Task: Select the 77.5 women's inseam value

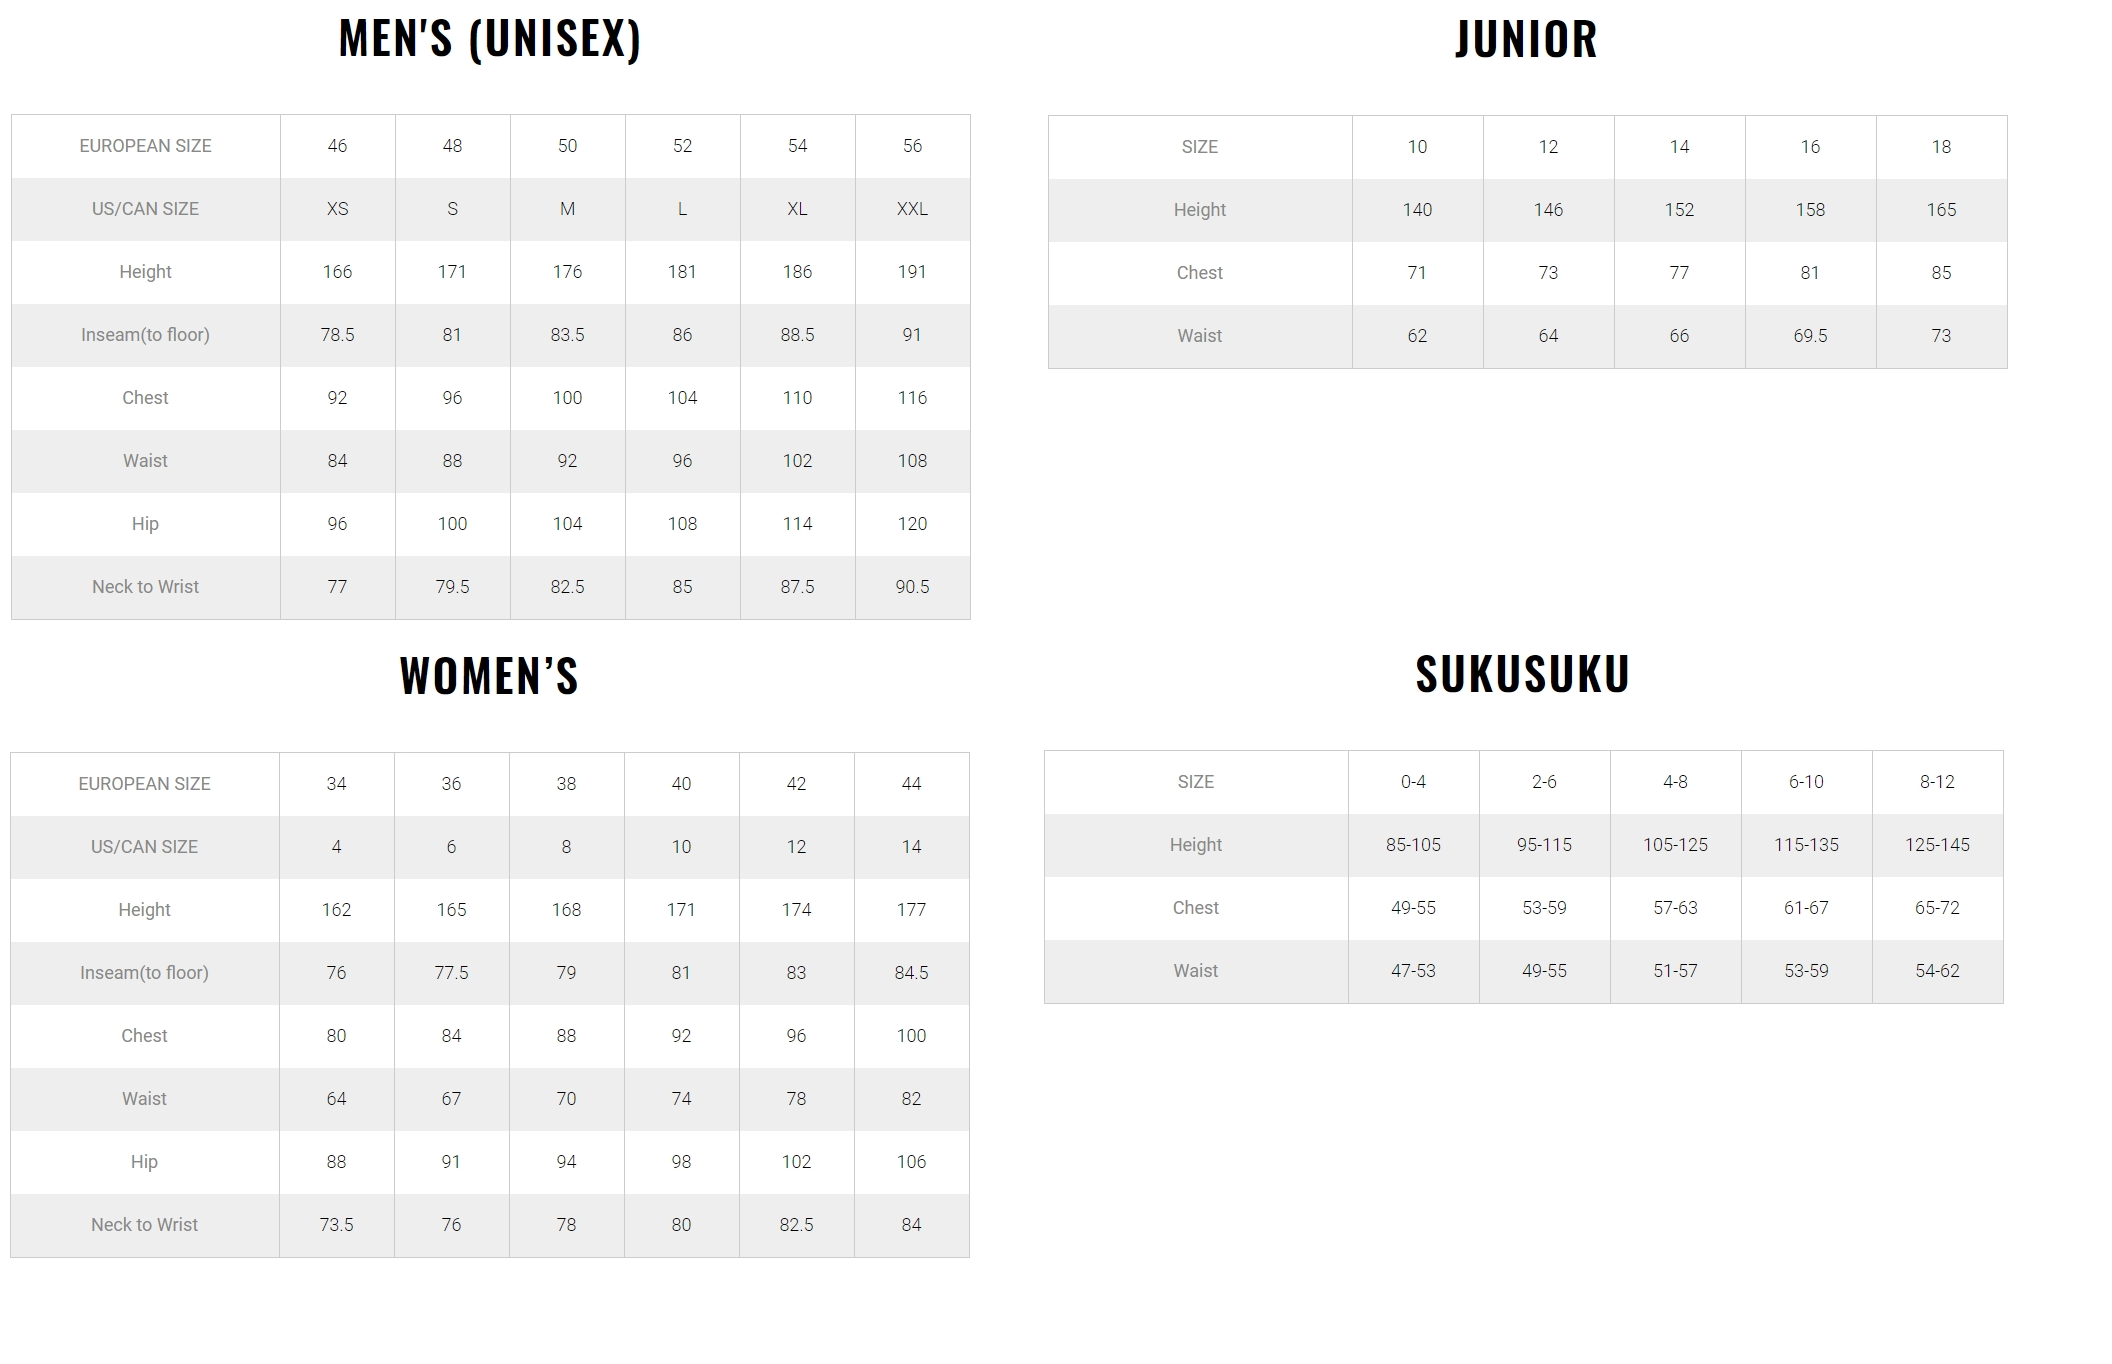Action: point(451,973)
